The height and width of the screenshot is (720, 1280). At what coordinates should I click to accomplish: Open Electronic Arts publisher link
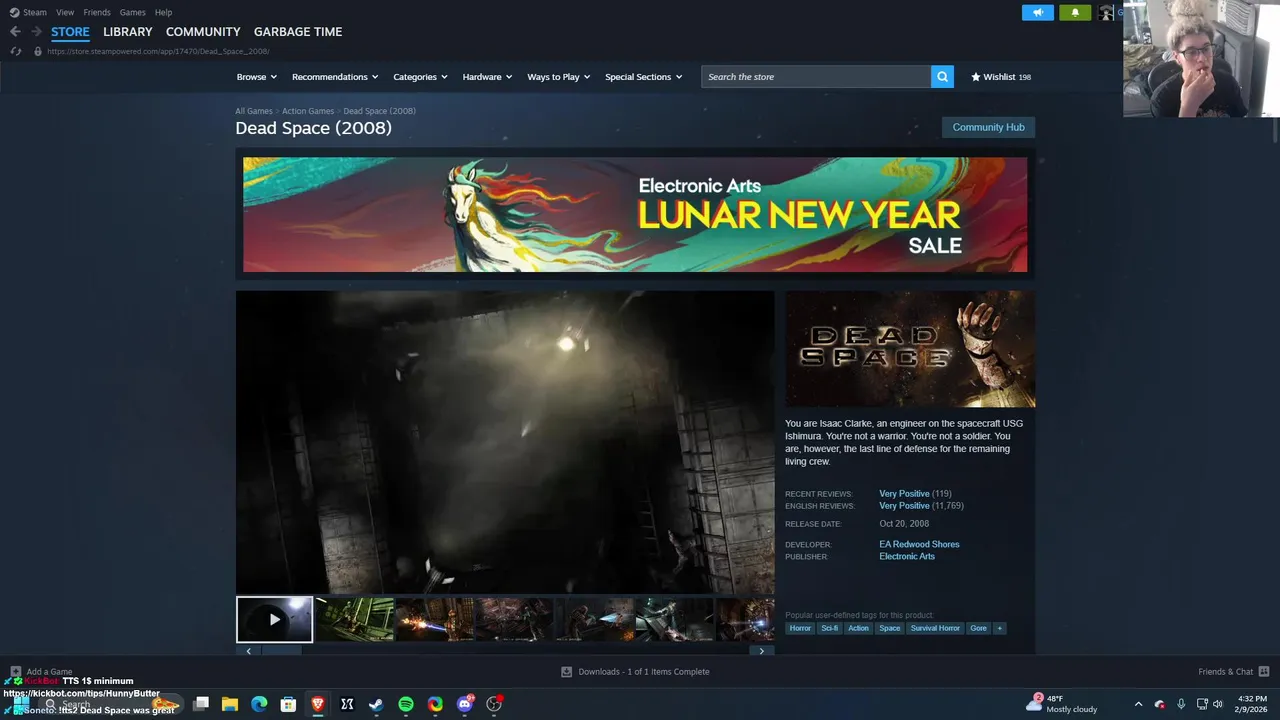907,556
